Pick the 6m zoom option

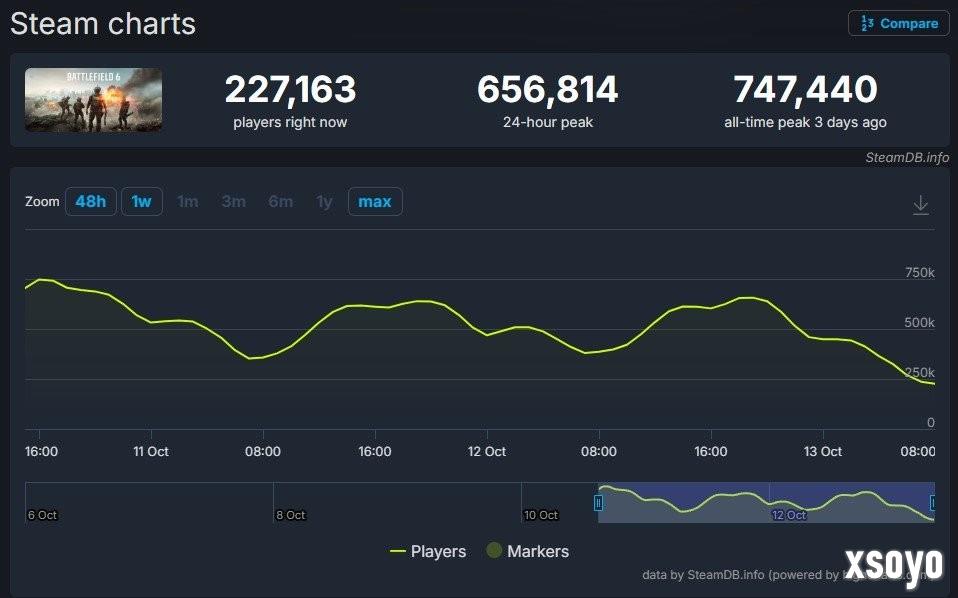click(x=281, y=202)
